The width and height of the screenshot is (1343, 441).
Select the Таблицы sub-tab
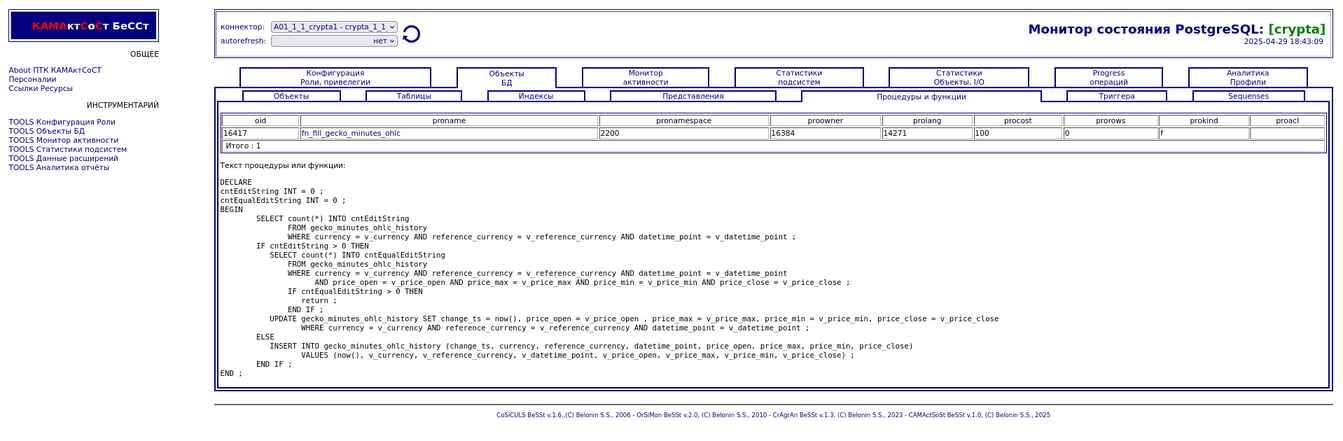[x=413, y=96]
